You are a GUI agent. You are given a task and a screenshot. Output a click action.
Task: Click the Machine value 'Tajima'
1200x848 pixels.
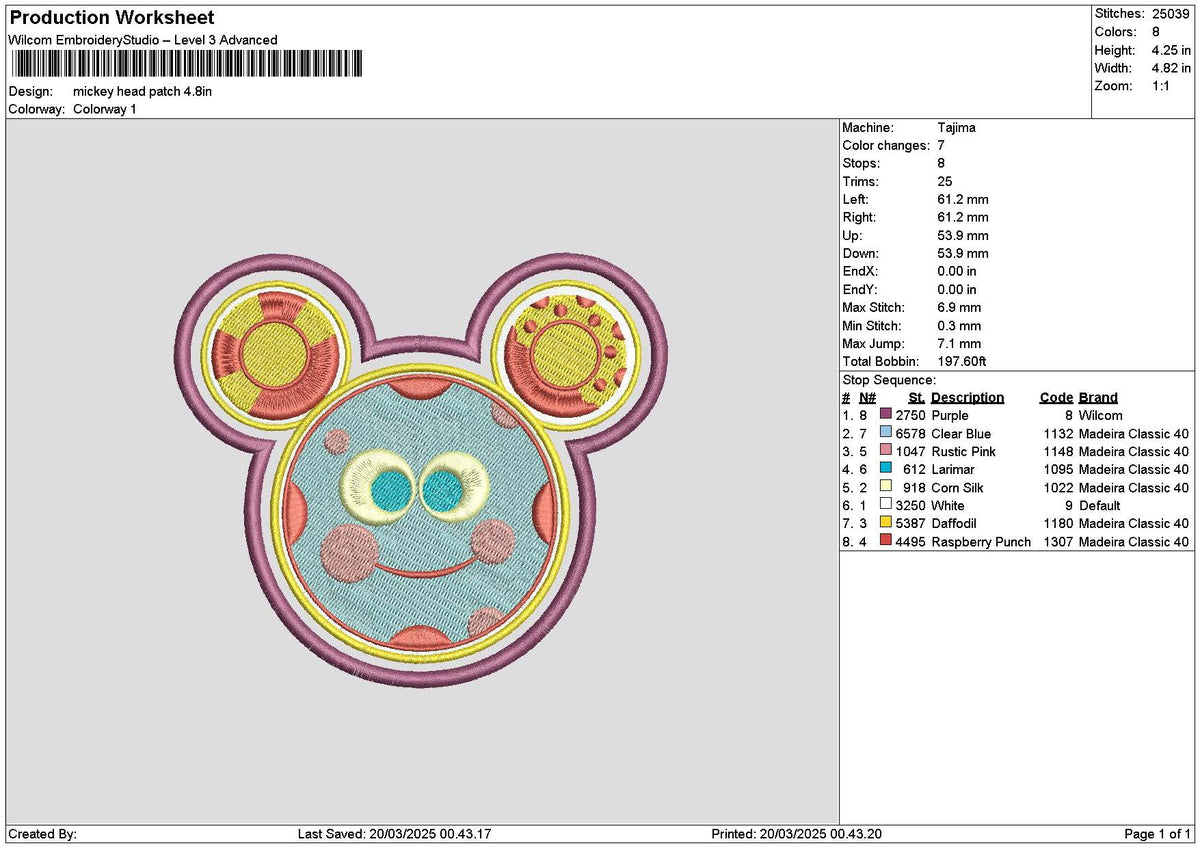click(x=957, y=127)
